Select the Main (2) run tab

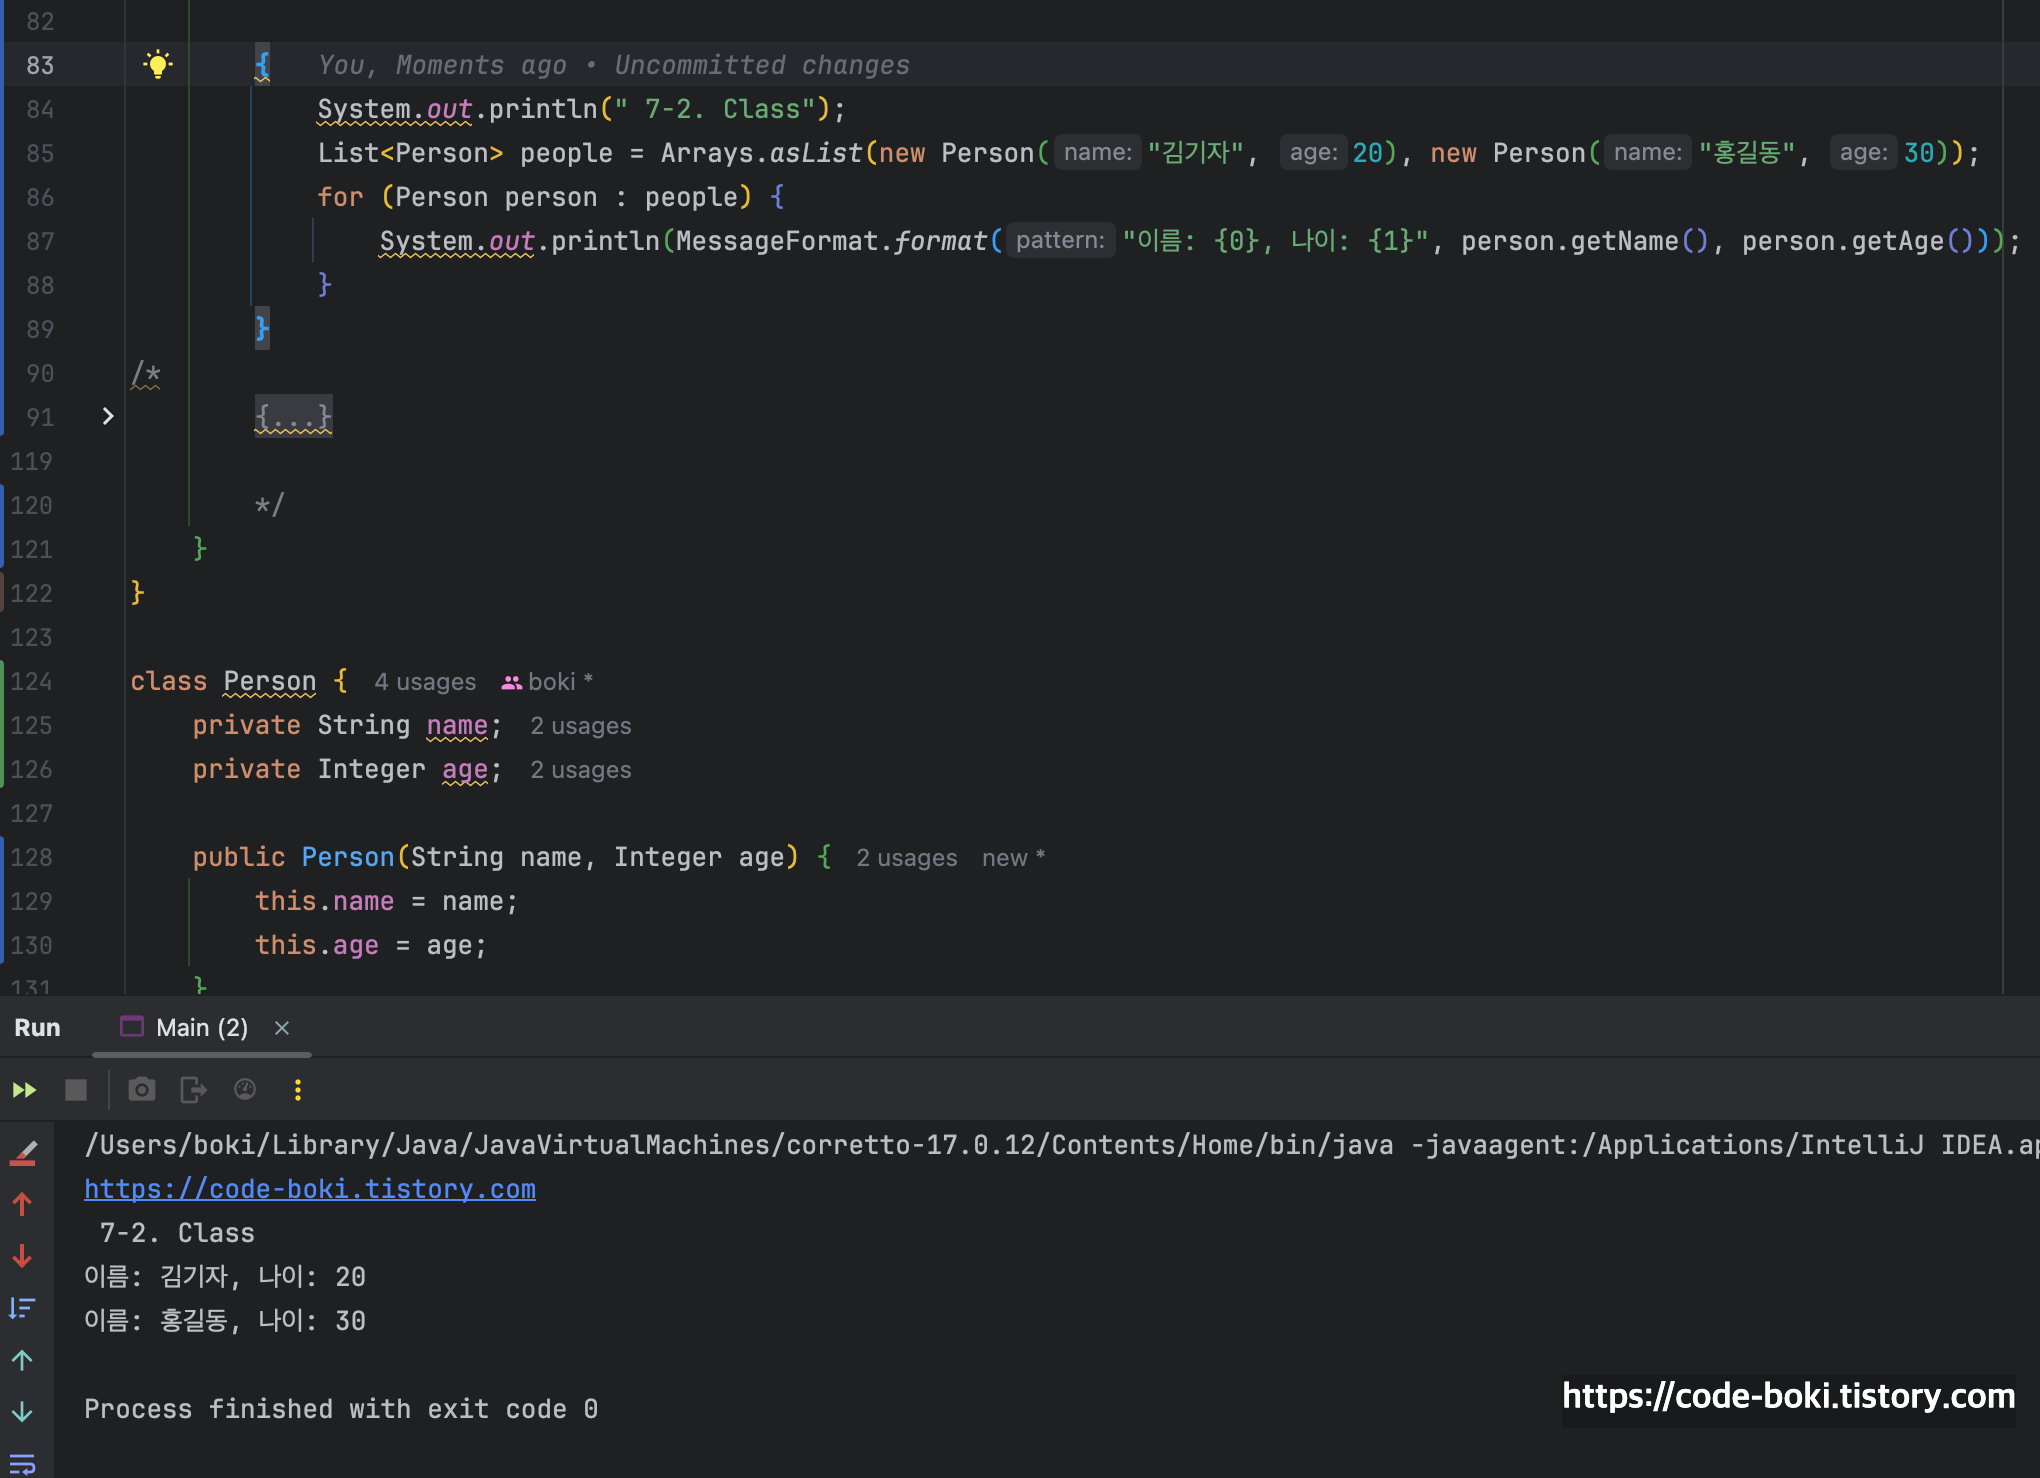coord(201,1028)
